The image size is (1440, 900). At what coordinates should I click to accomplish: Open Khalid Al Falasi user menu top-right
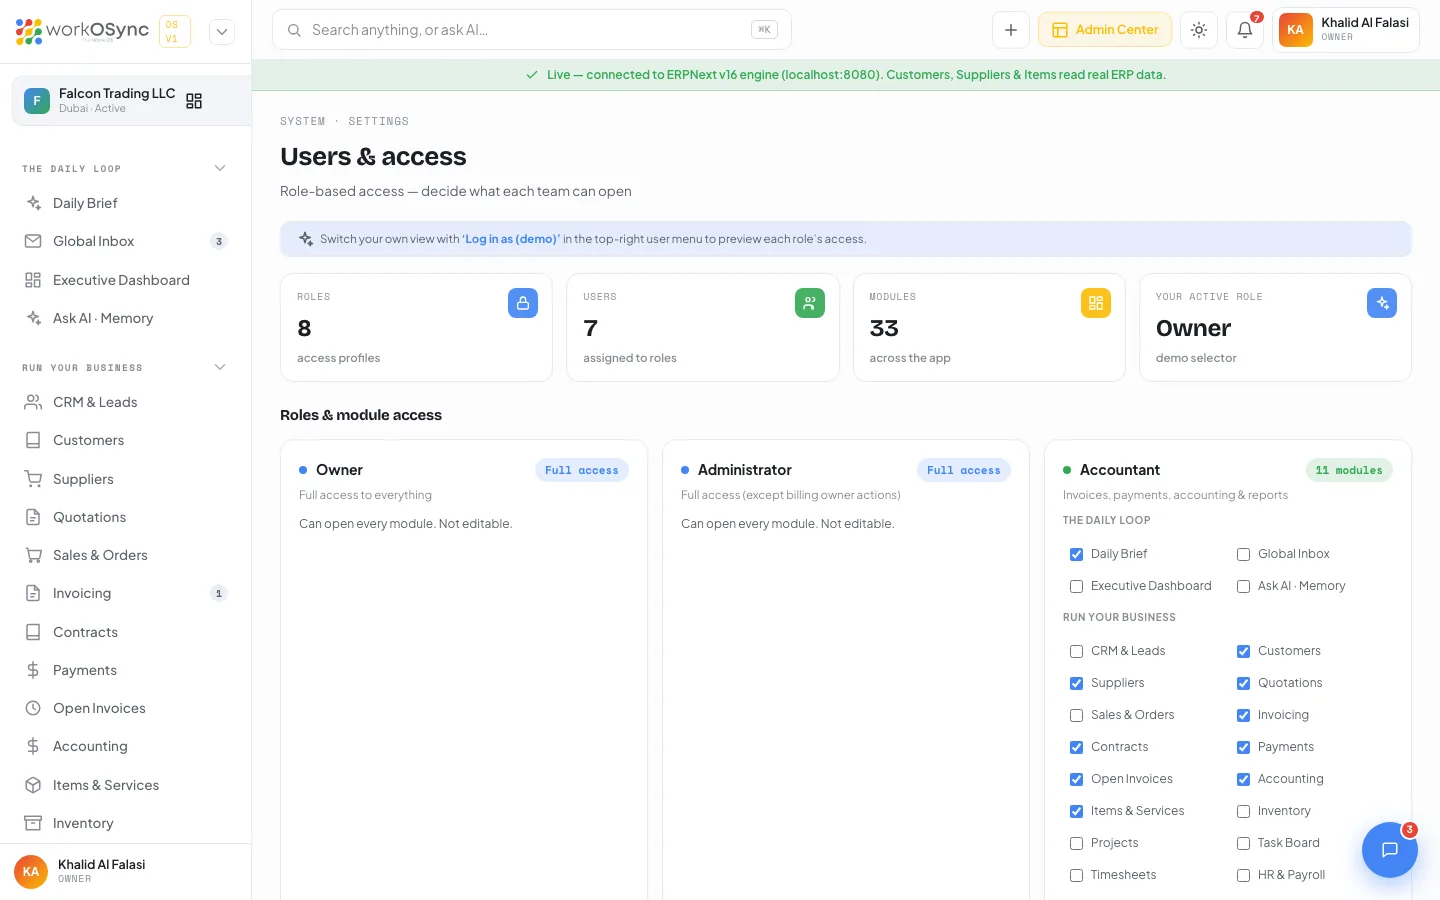click(1346, 30)
